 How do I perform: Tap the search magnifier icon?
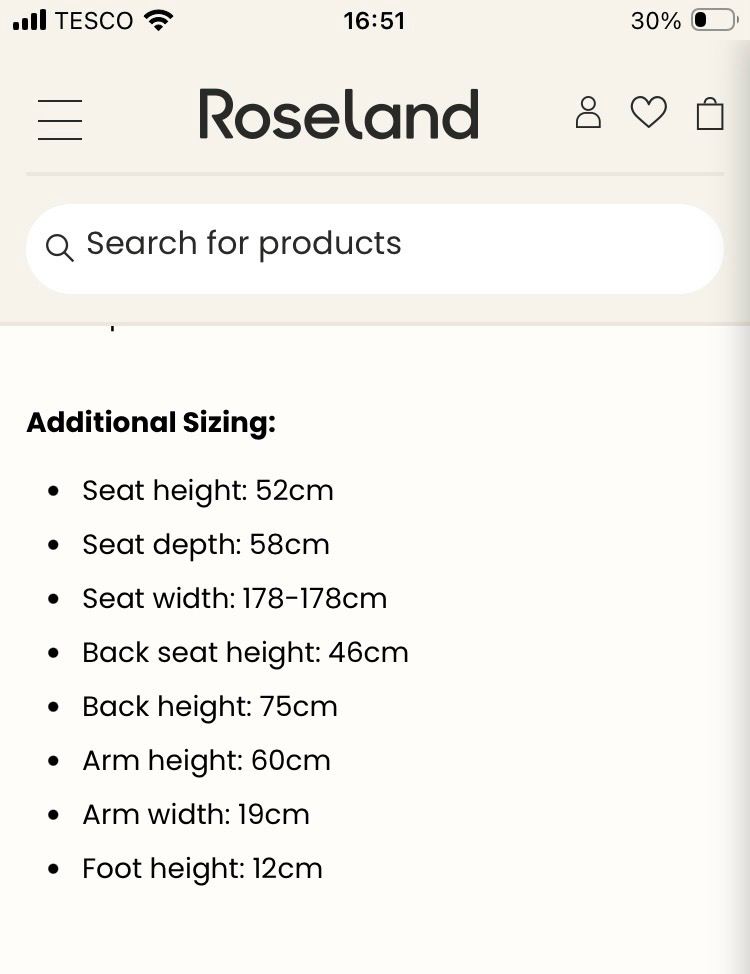tap(60, 248)
